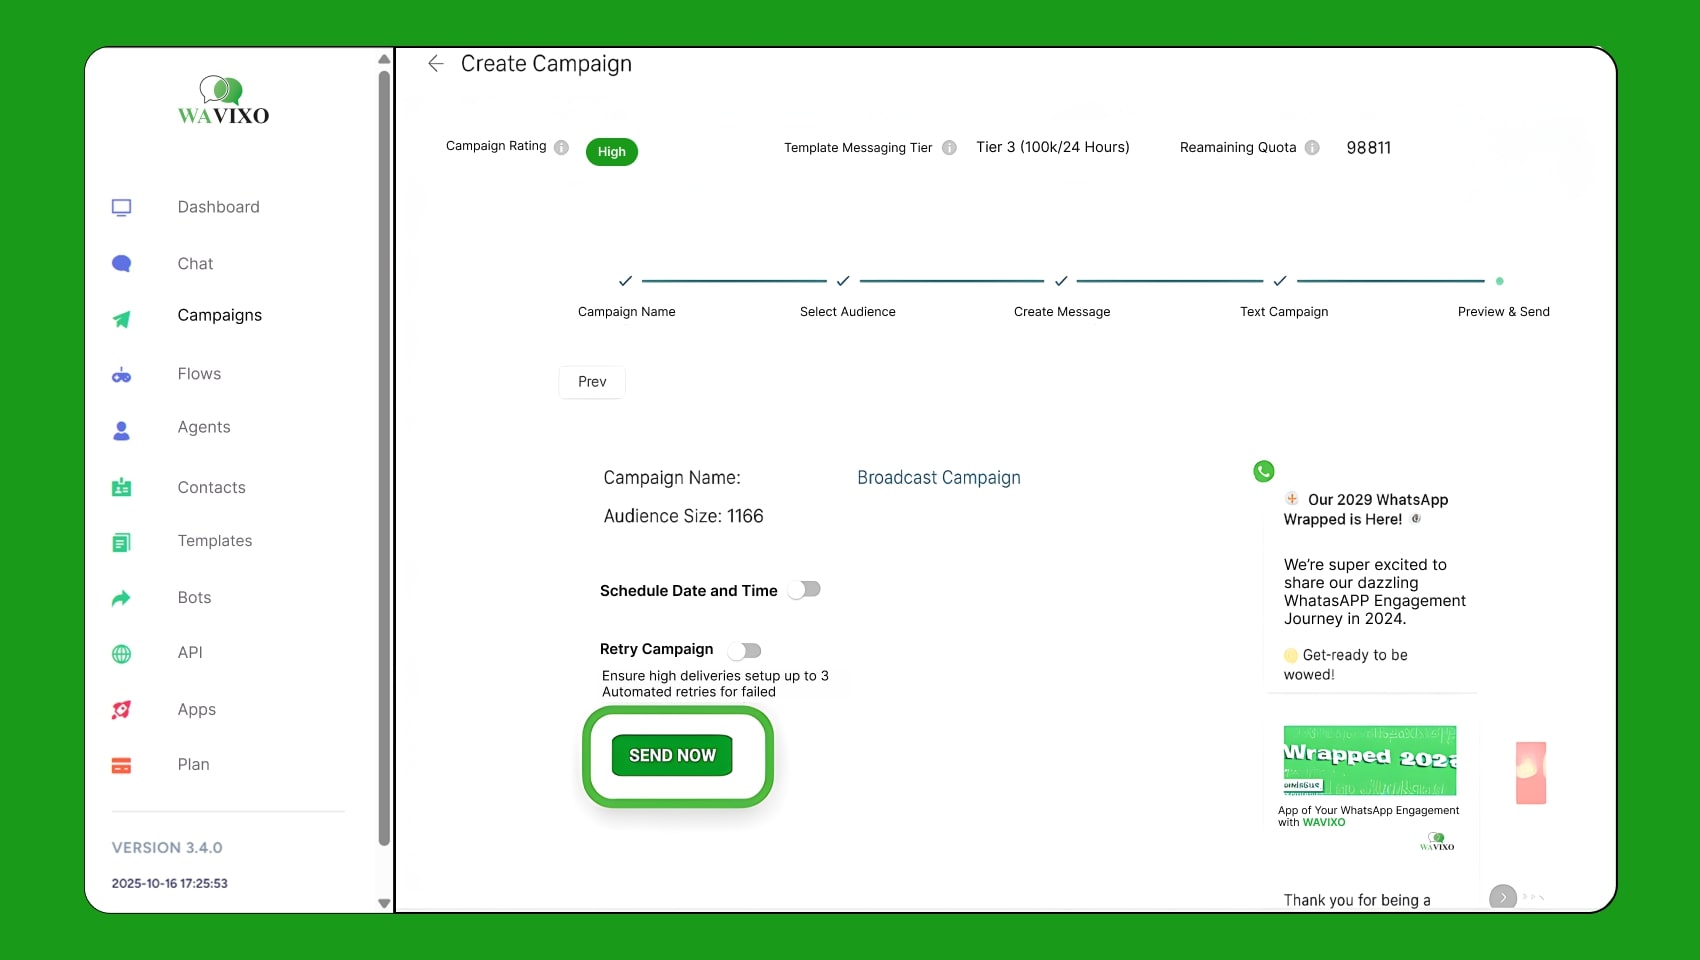
Task: Open Dashboard via its monitor icon
Action: [122, 208]
